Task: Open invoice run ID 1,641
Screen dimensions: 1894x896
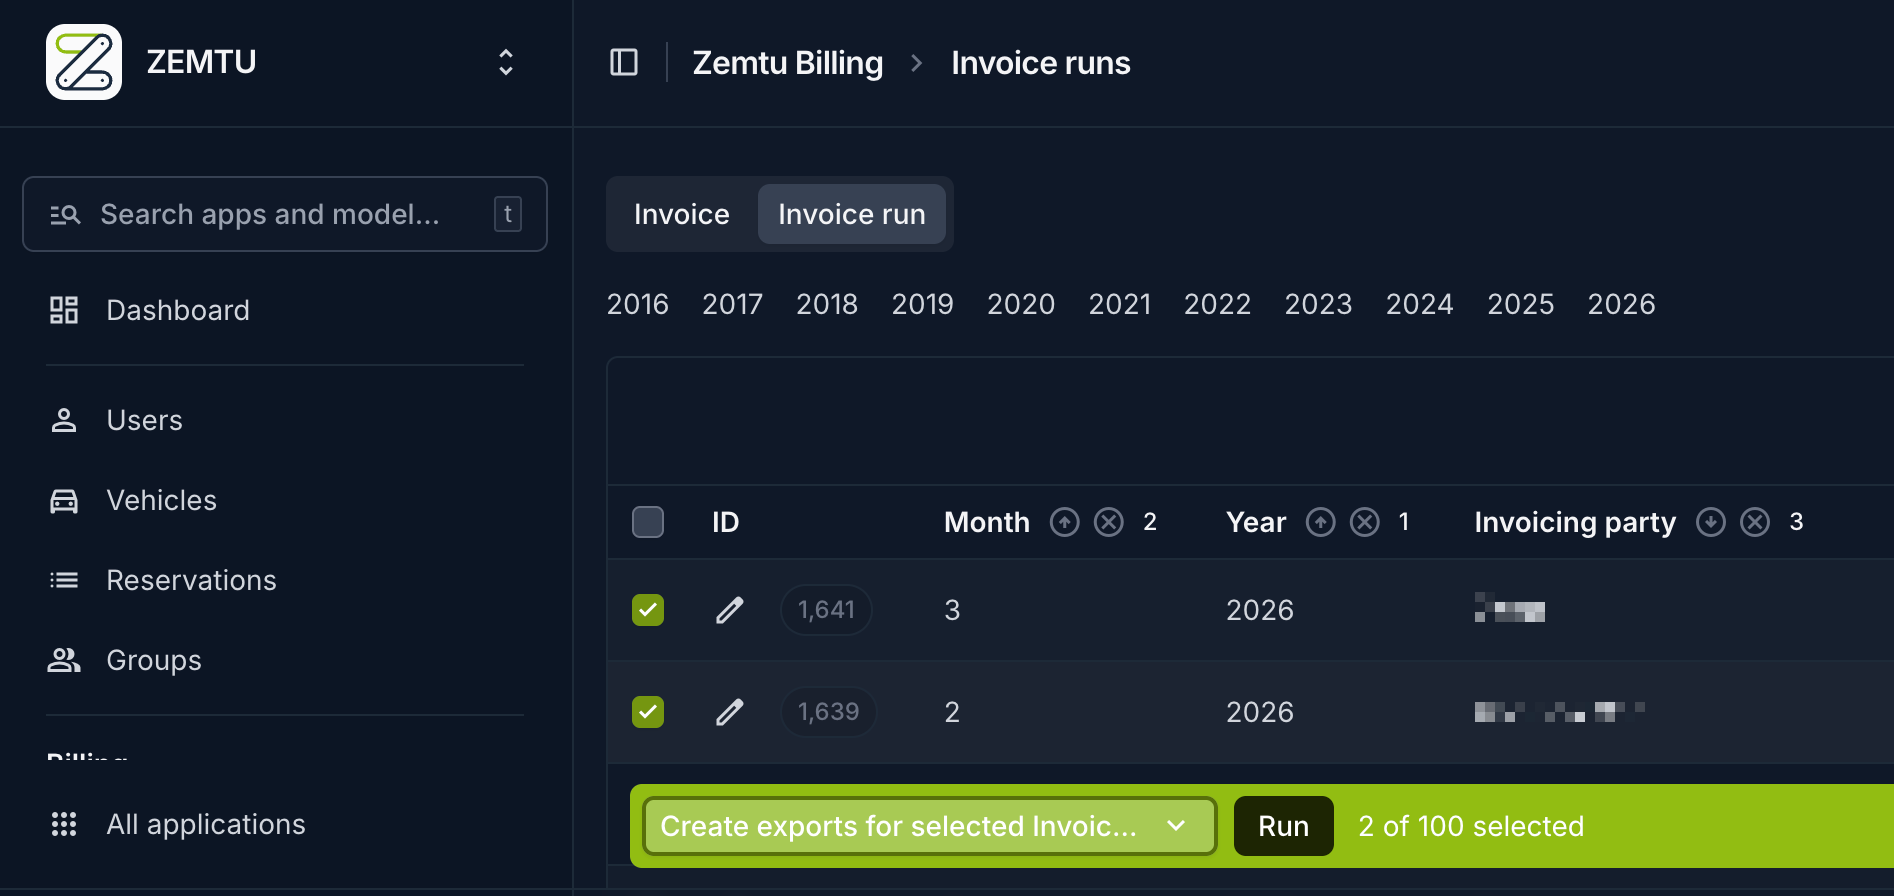Action: [826, 610]
